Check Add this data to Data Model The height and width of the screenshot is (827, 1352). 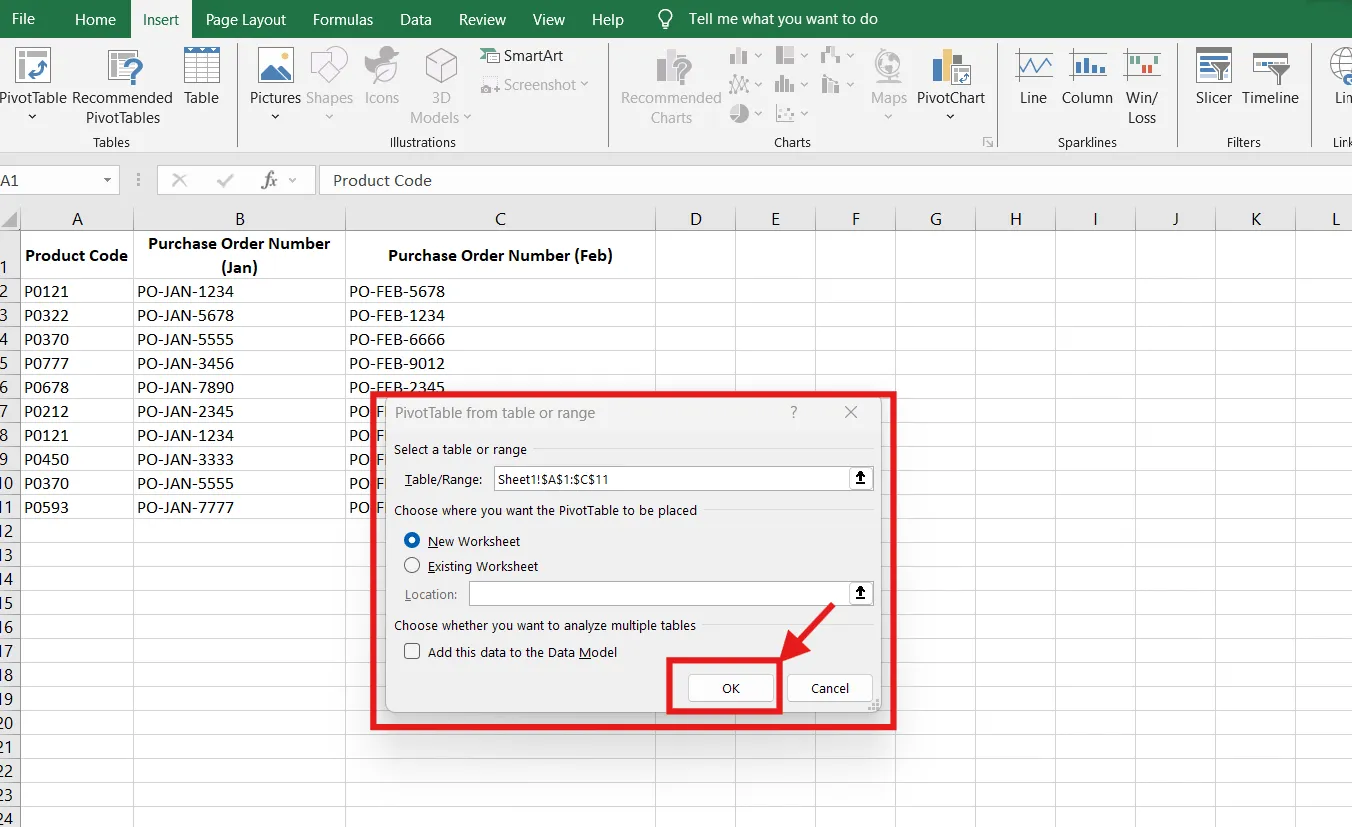click(412, 651)
